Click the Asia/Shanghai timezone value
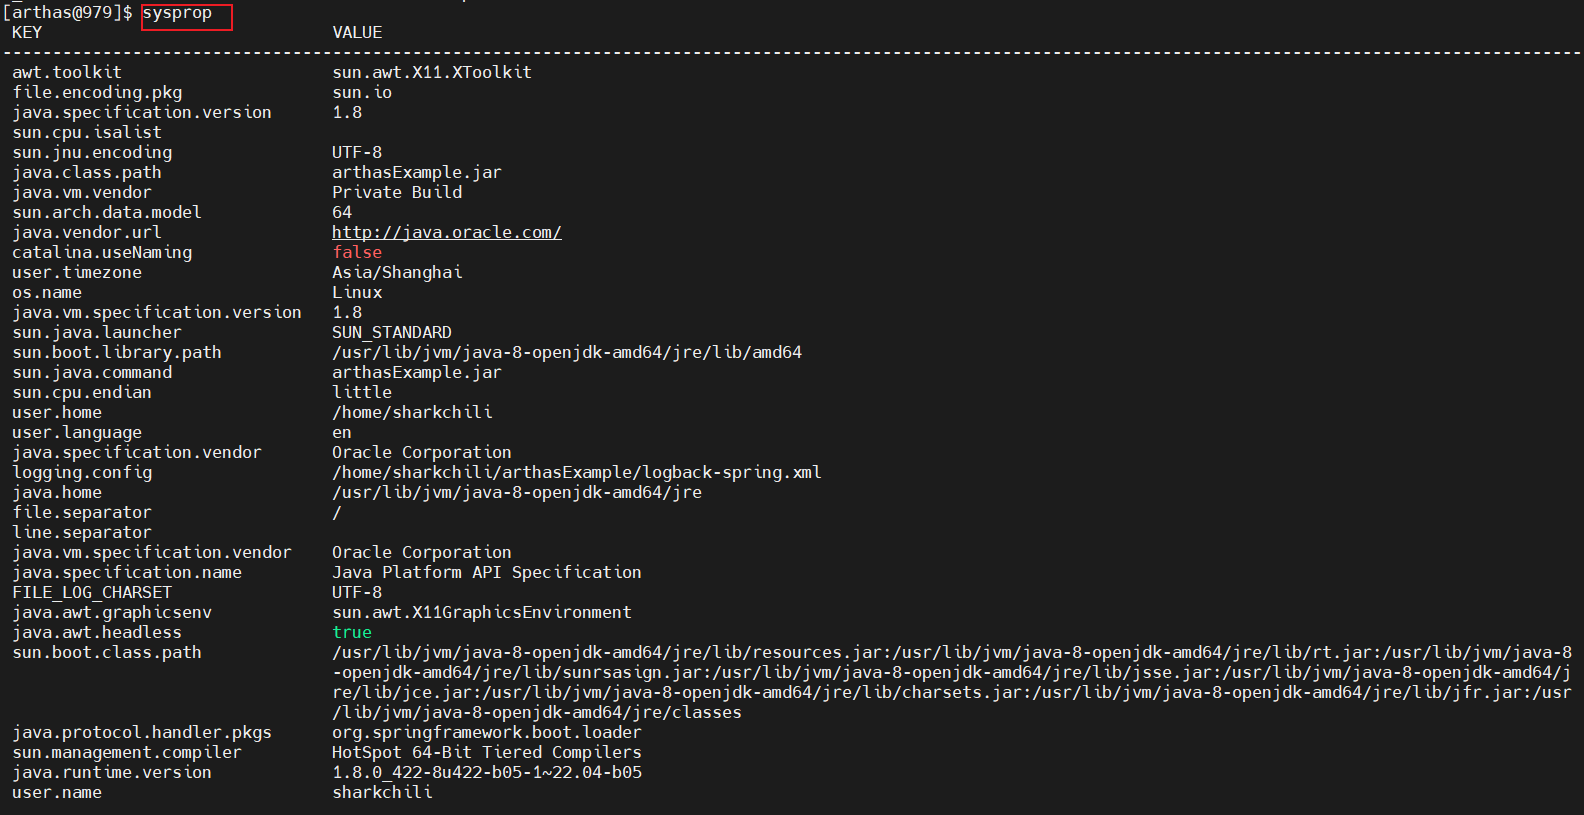This screenshot has width=1584, height=815. coord(397,272)
